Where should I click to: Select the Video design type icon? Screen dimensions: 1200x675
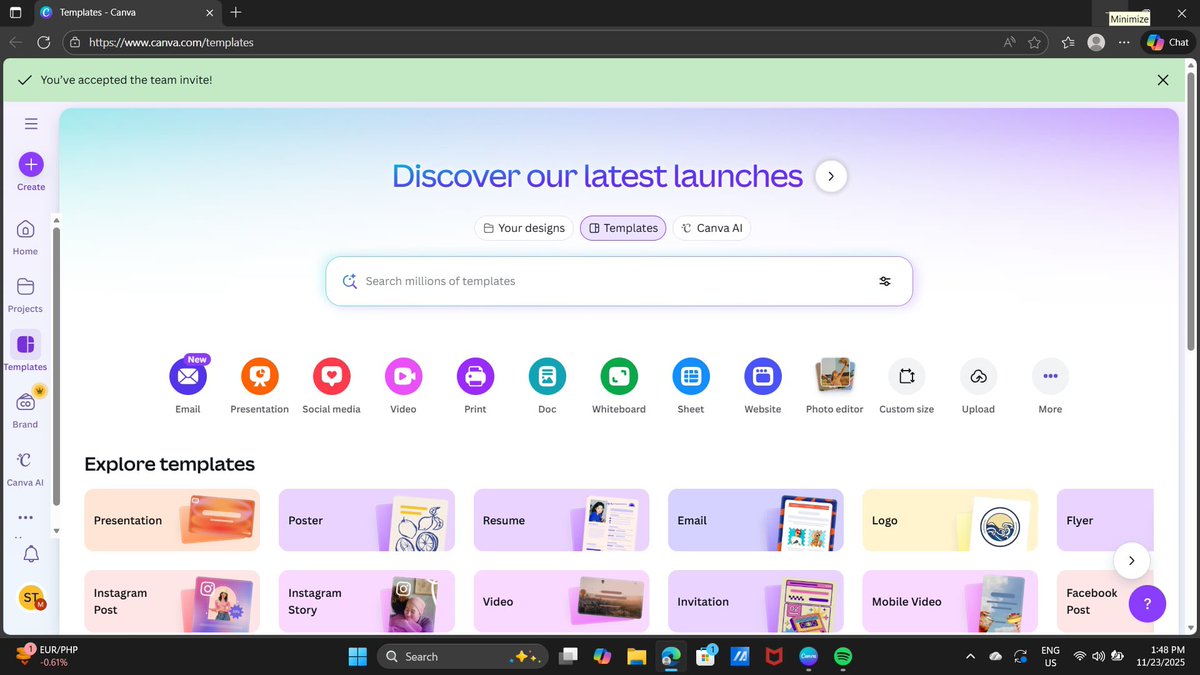tap(403, 377)
